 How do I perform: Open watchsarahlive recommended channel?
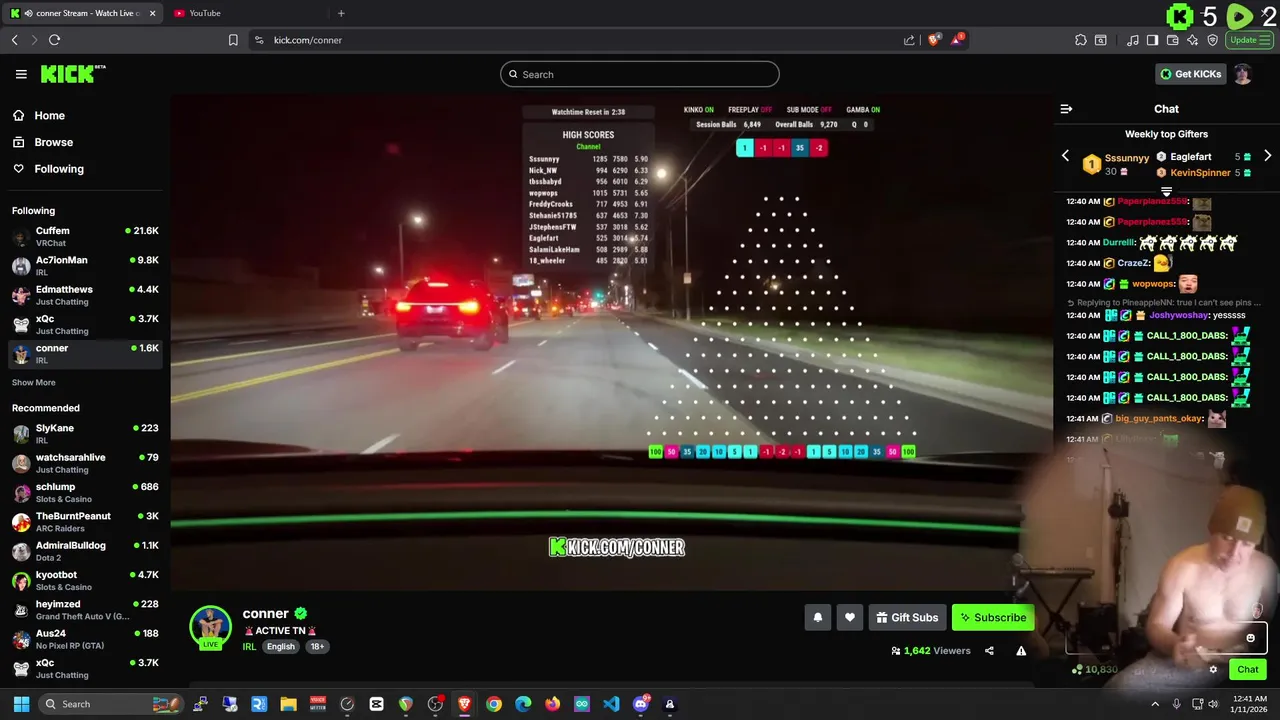84,463
